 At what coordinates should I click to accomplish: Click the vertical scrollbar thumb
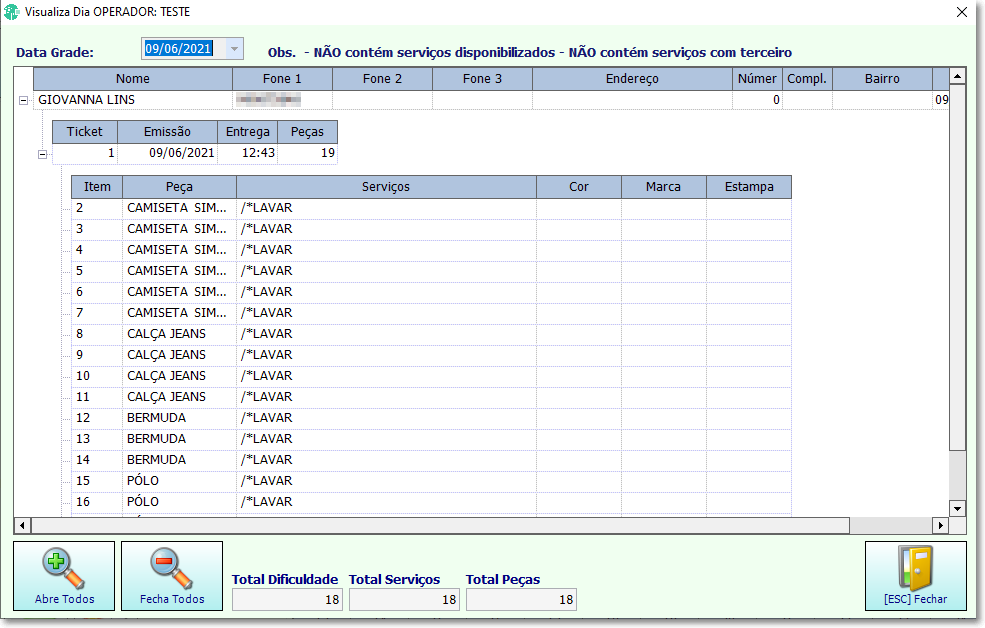coord(957,267)
